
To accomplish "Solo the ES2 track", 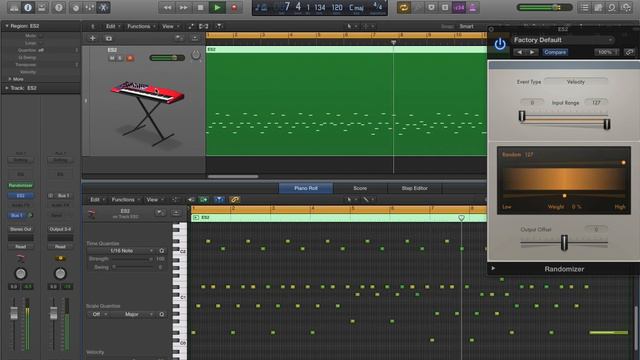I will point(120,58).
